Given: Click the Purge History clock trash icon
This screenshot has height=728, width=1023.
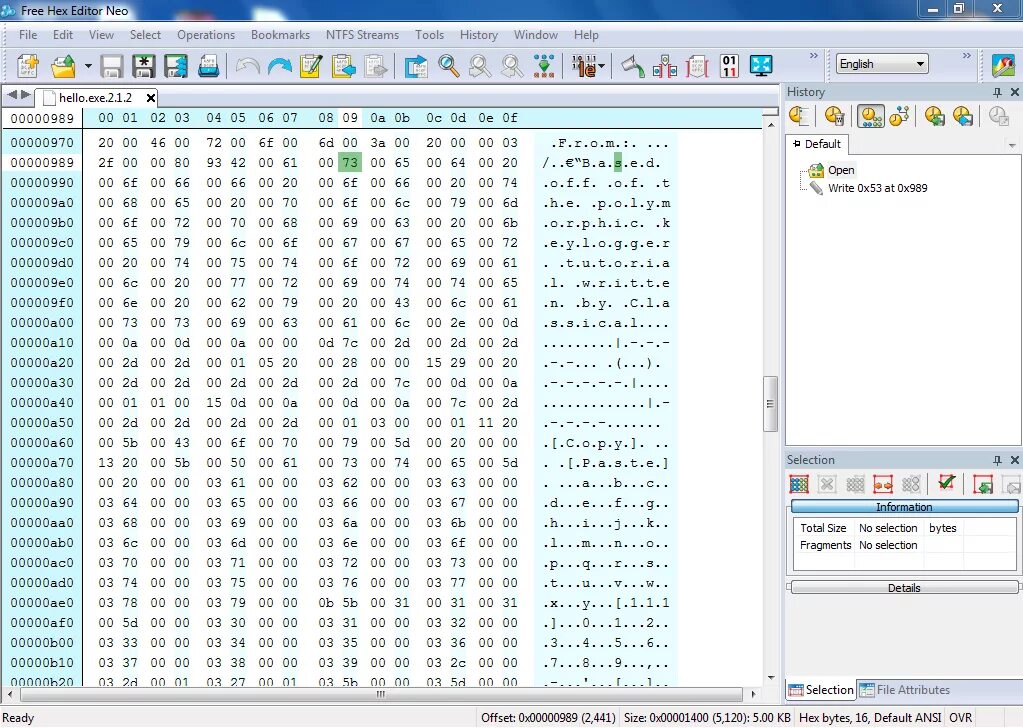Looking at the screenshot, I should point(834,116).
